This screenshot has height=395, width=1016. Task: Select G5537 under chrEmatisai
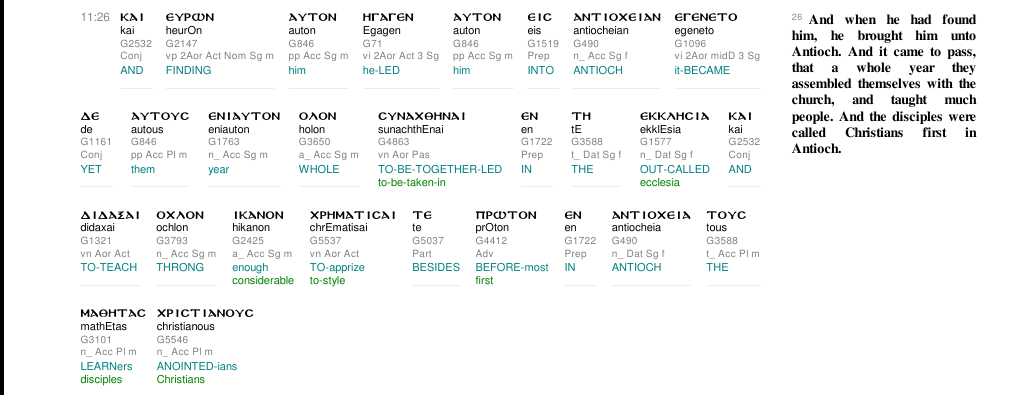click(x=321, y=240)
